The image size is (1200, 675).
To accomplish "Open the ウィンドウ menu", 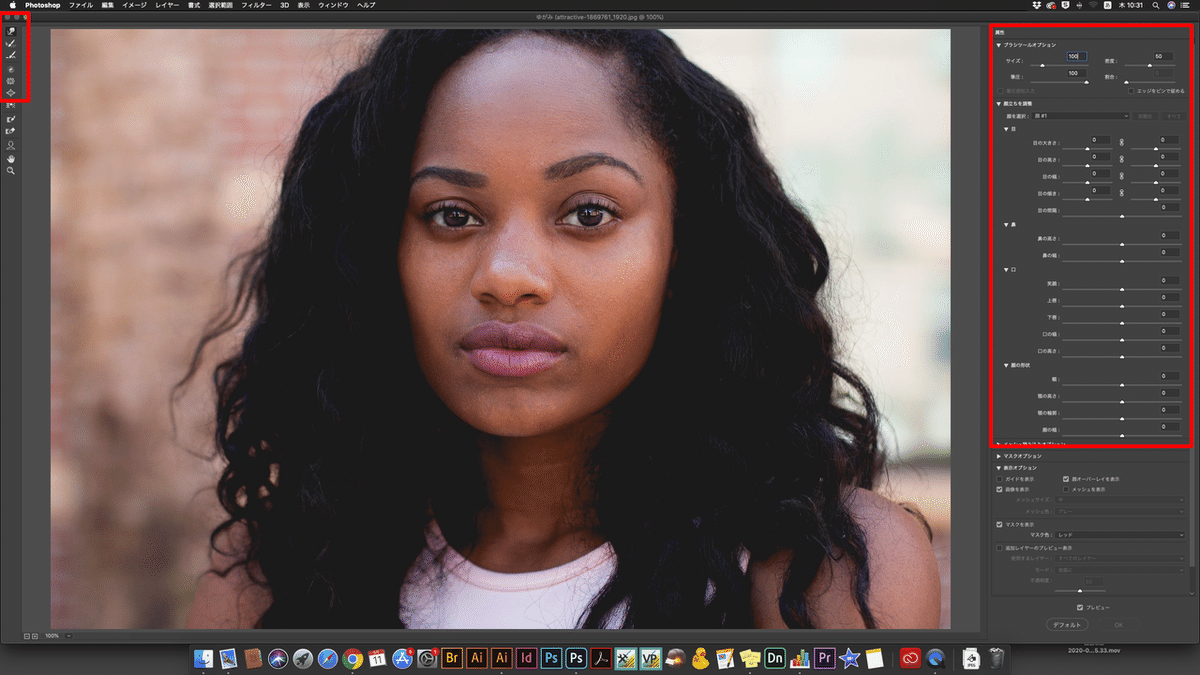I will point(333,5).
